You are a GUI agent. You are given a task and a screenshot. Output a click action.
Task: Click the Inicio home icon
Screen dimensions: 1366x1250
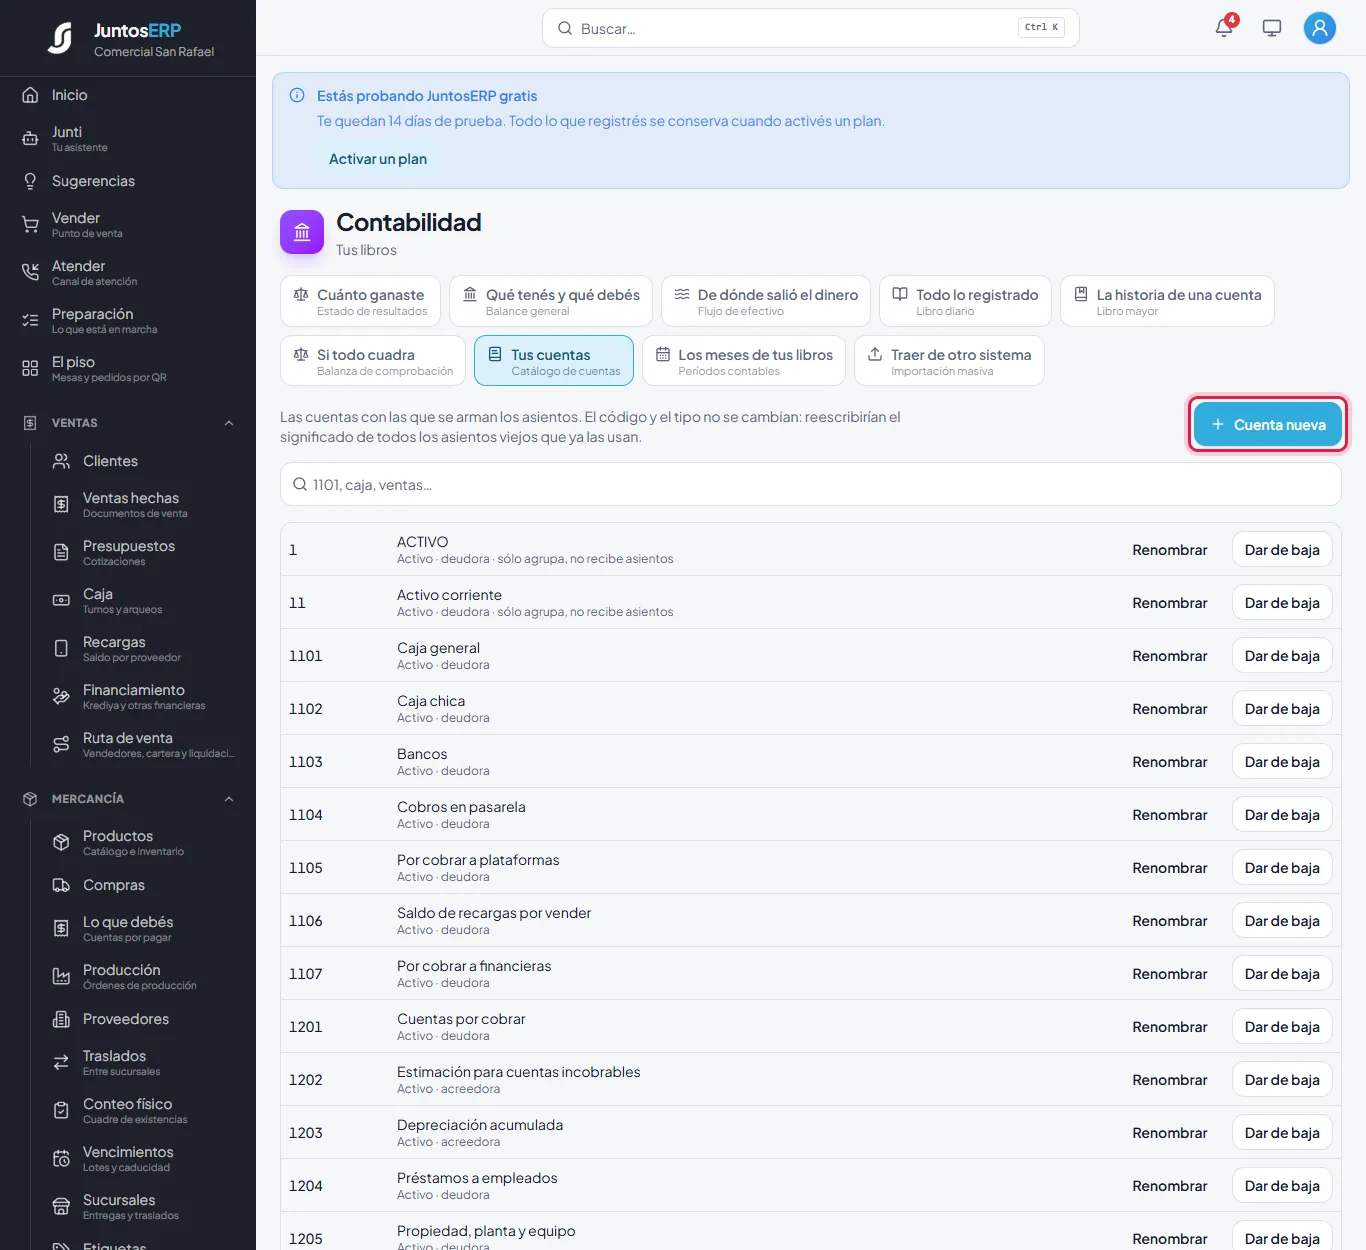[30, 95]
